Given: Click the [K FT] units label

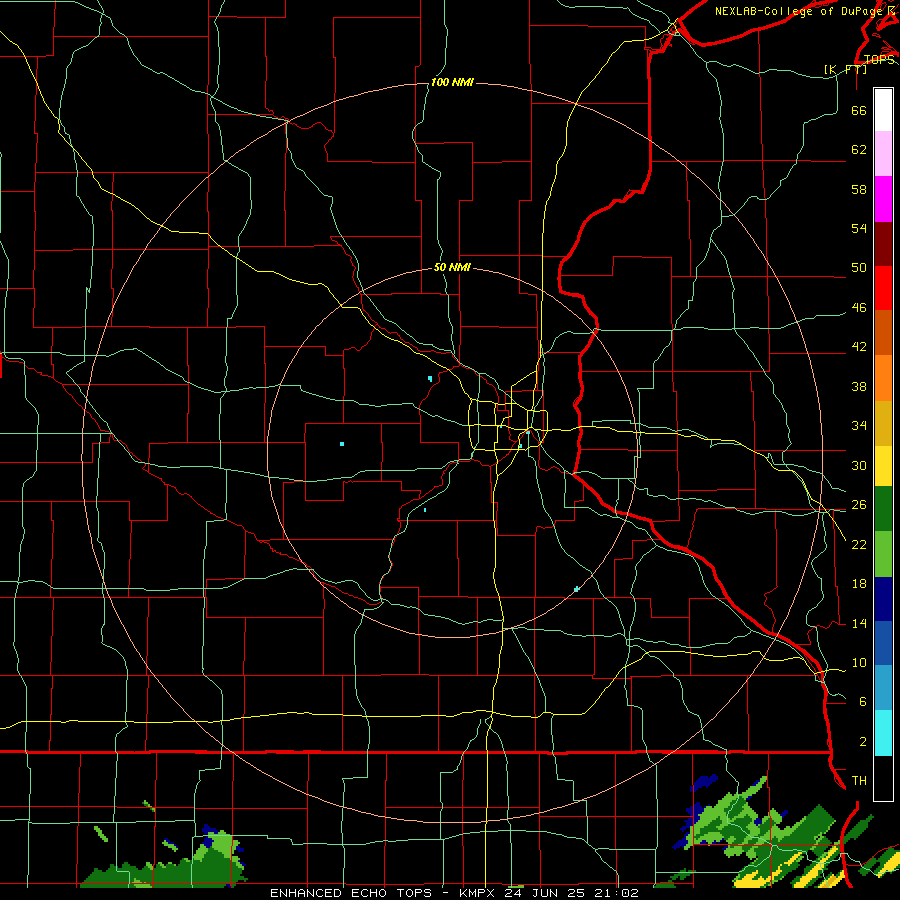Looking at the screenshot, I should point(845,69).
